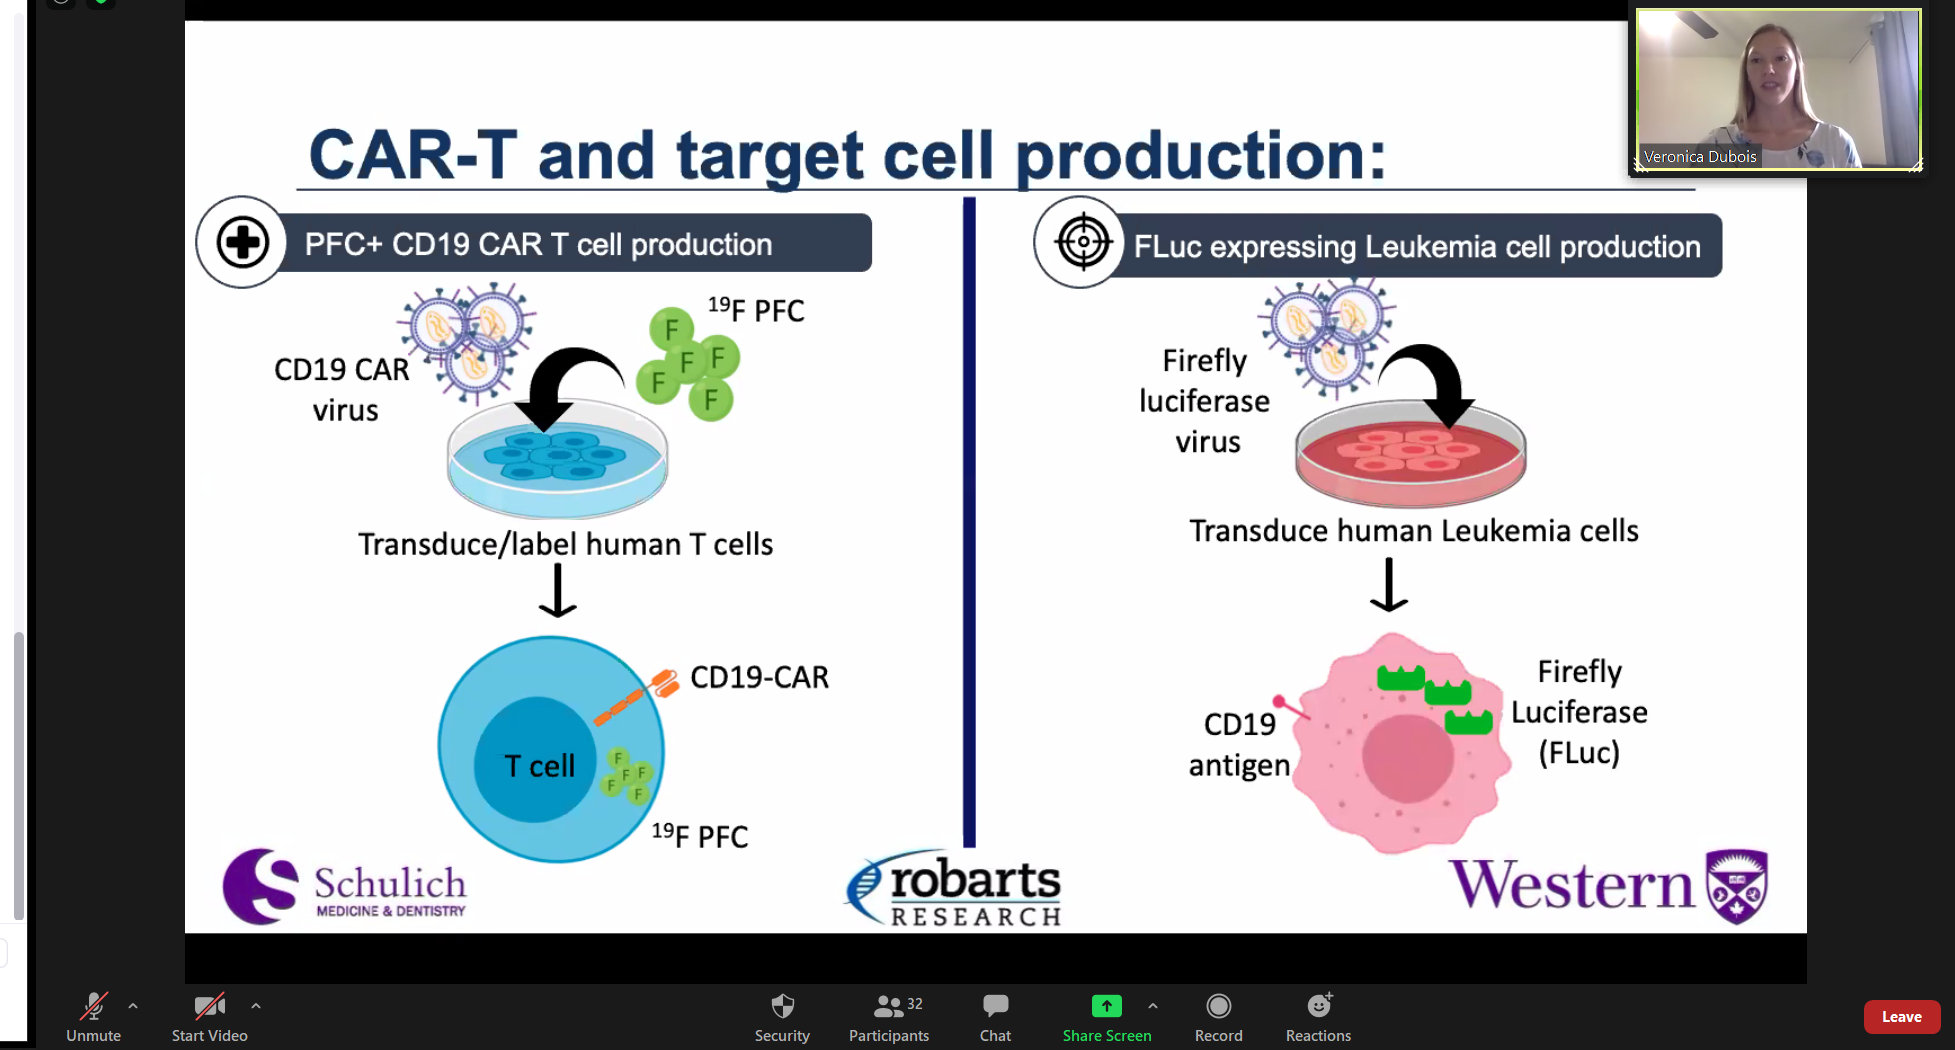Open the Participants panel
The width and height of the screenshot is (1955, 1050).
tap(888, 1016)
